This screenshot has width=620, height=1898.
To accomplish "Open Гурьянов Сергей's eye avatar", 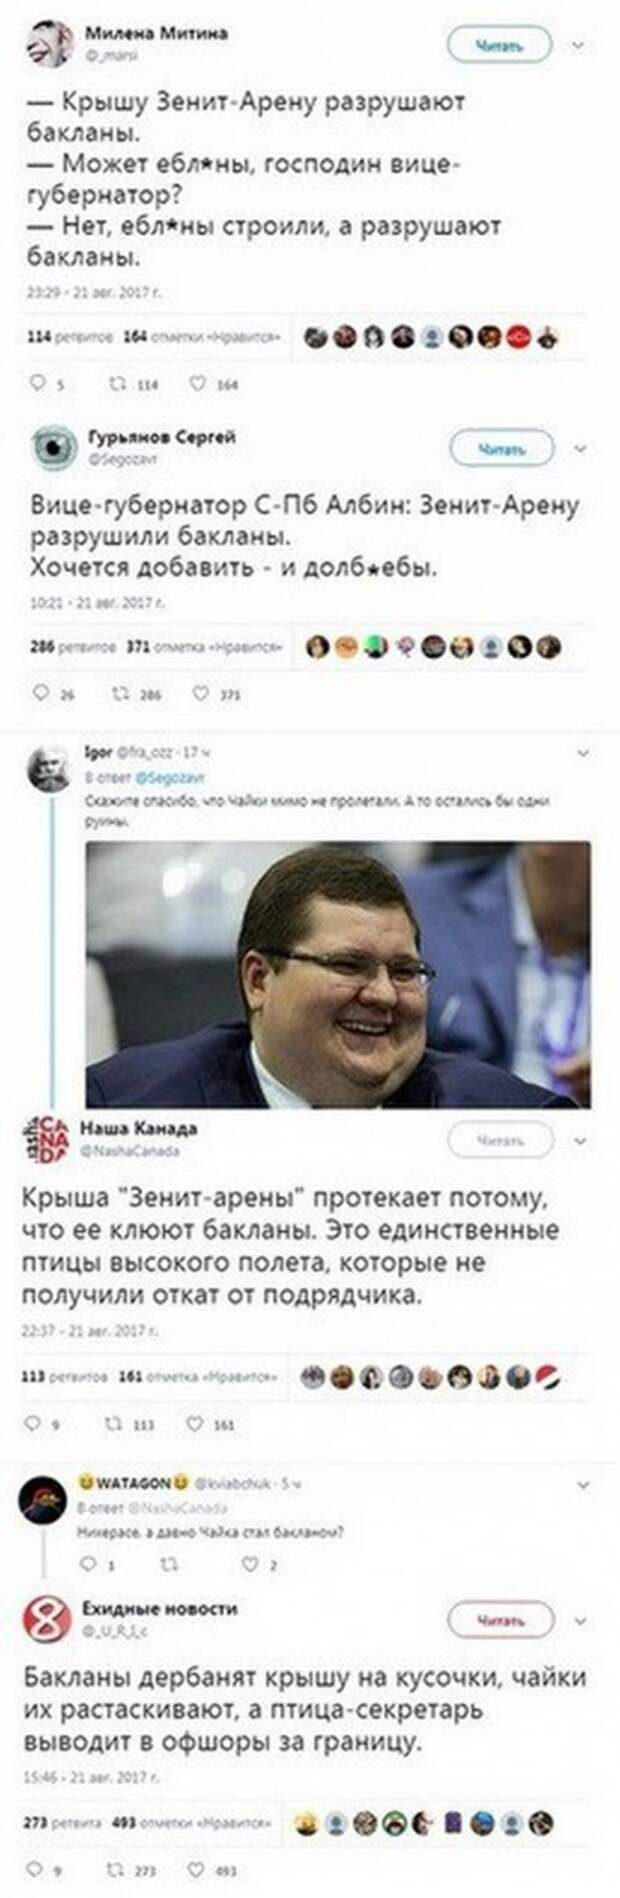I will [53, 447].
